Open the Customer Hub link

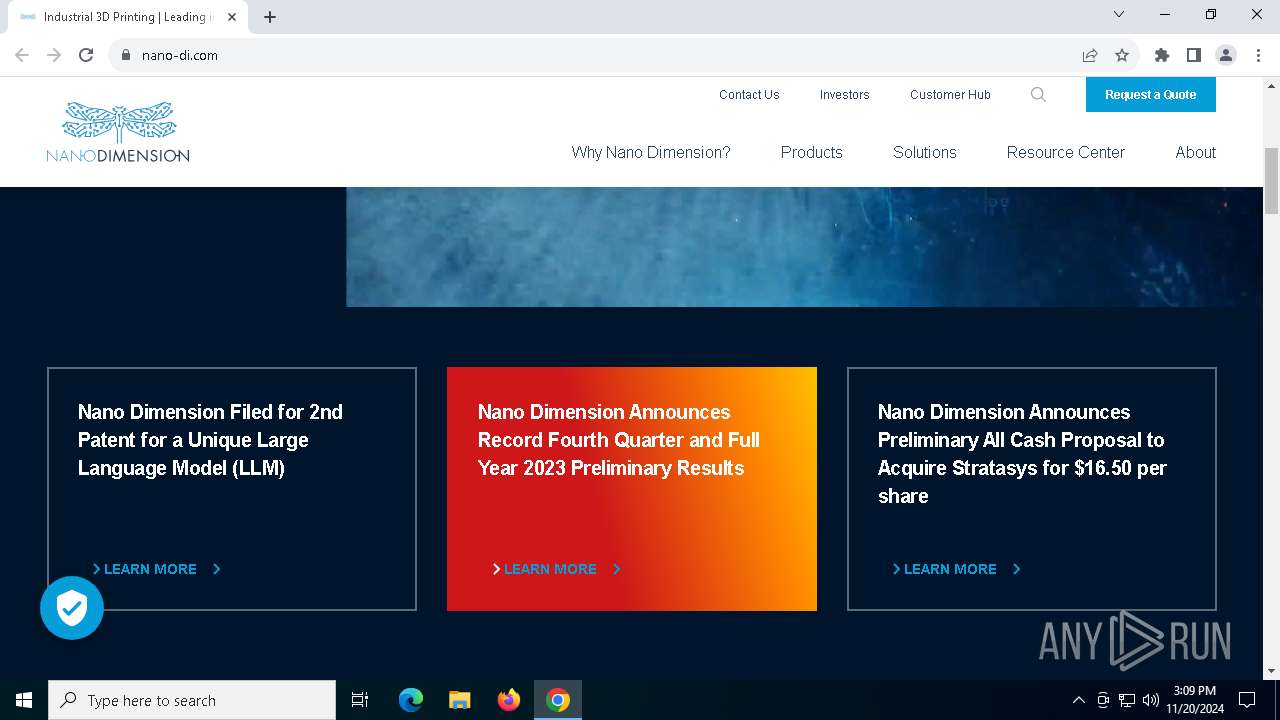(950, 95)
